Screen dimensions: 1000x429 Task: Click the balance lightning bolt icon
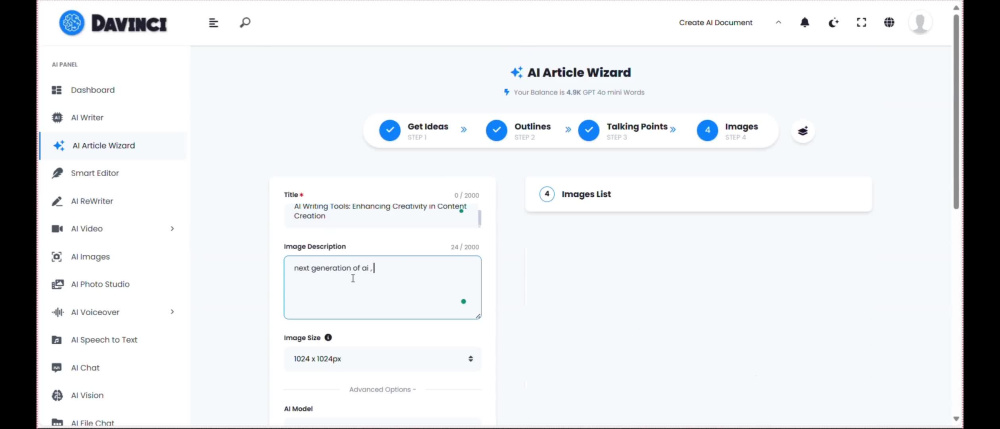[507, 92]
